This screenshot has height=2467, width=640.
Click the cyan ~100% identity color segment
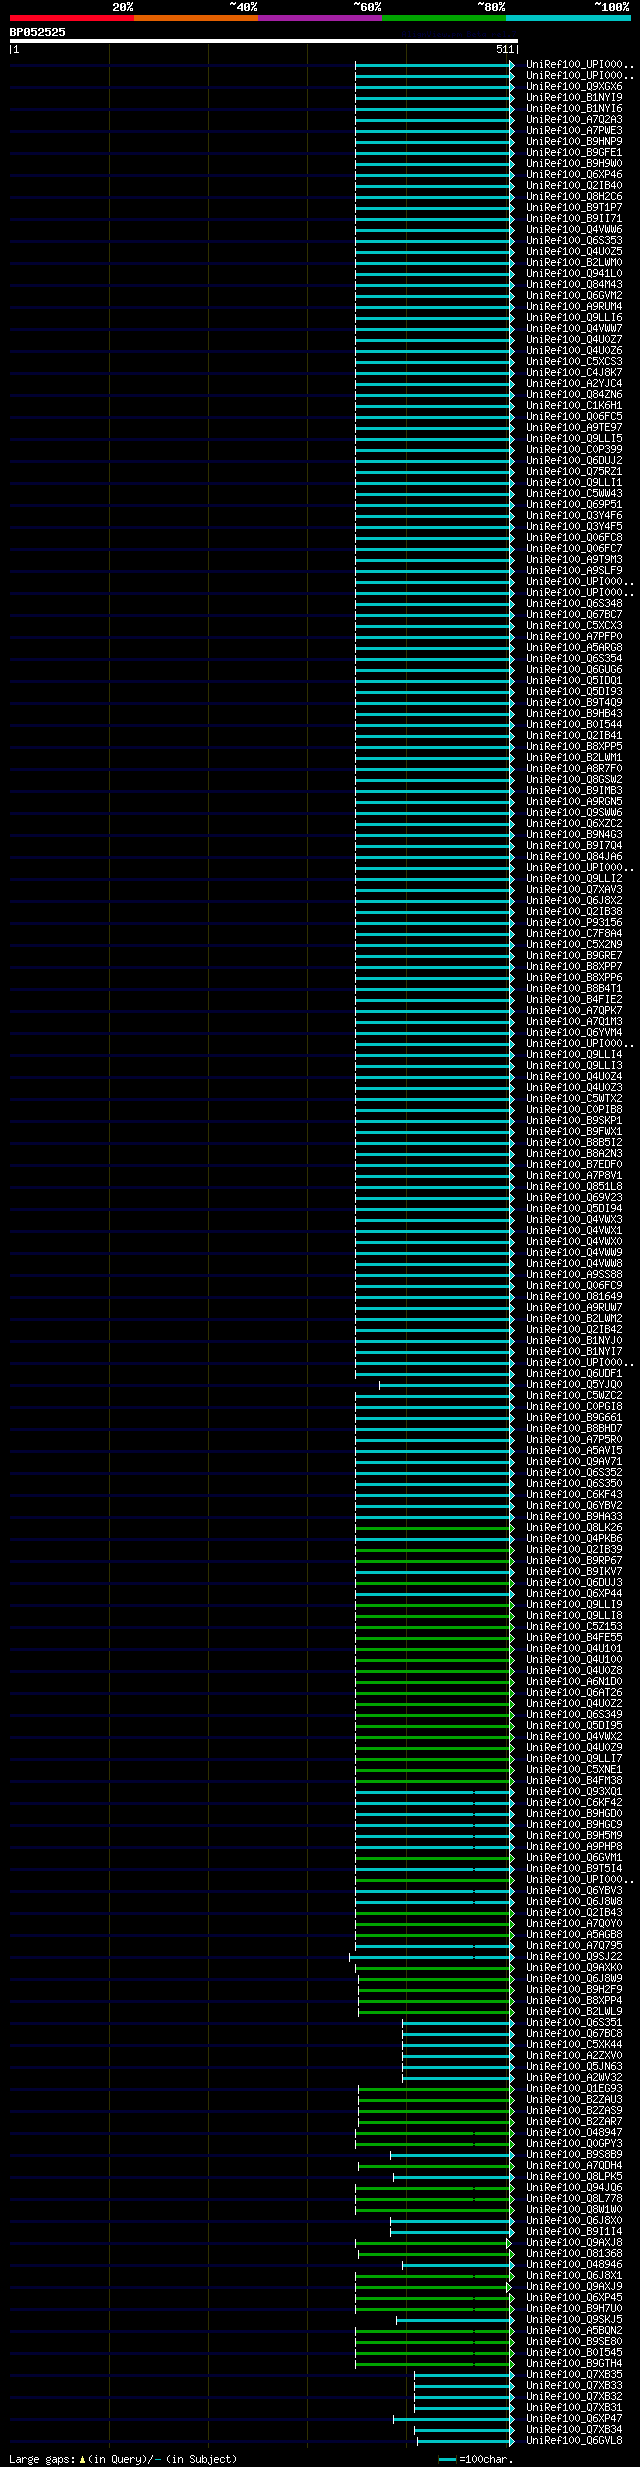click(568, 18)
